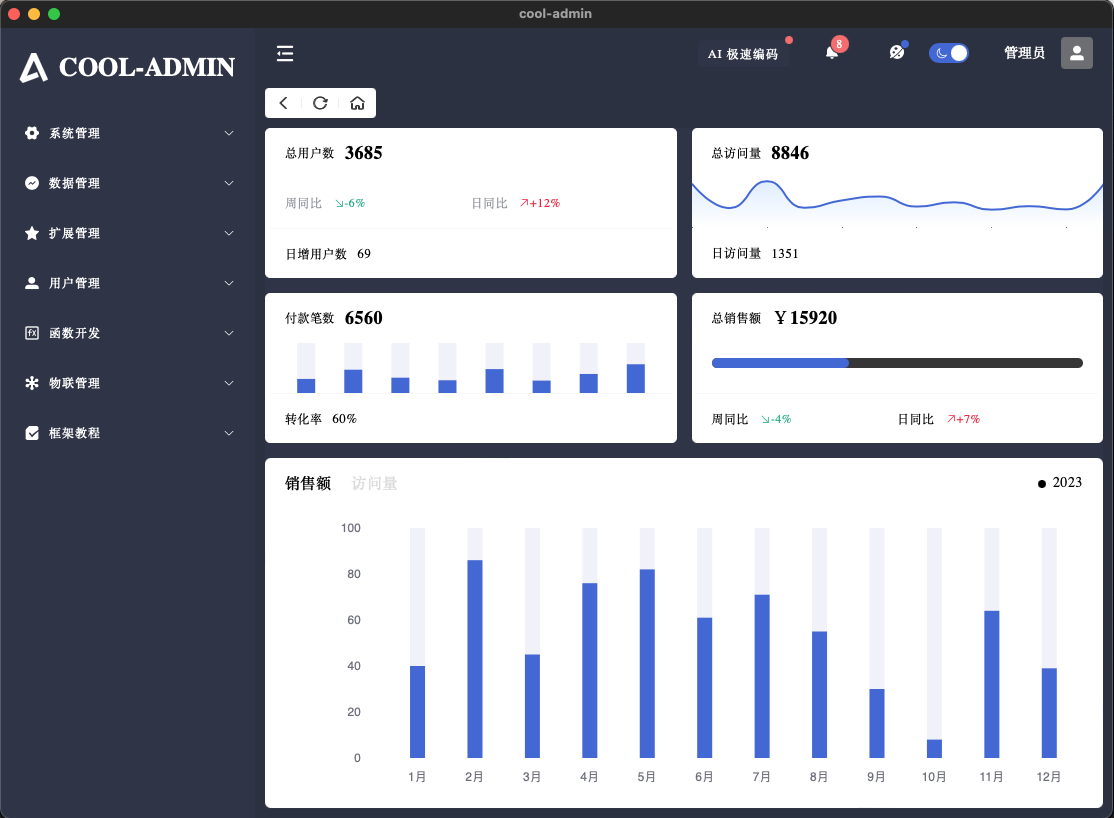Go to home via house icon

(x=357, y=103)
